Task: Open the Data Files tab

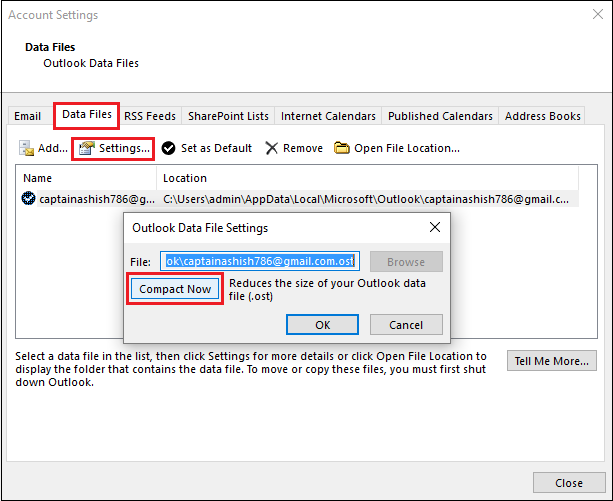Action: click(87, 115)
